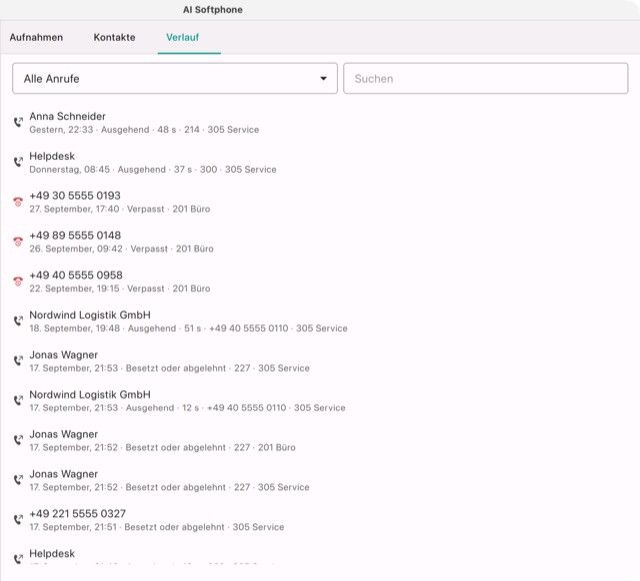Viewport: 640px width, 581px height.
Task: Select the Verlauf tab
Action: pyautogui.click(x=182, y=37)
